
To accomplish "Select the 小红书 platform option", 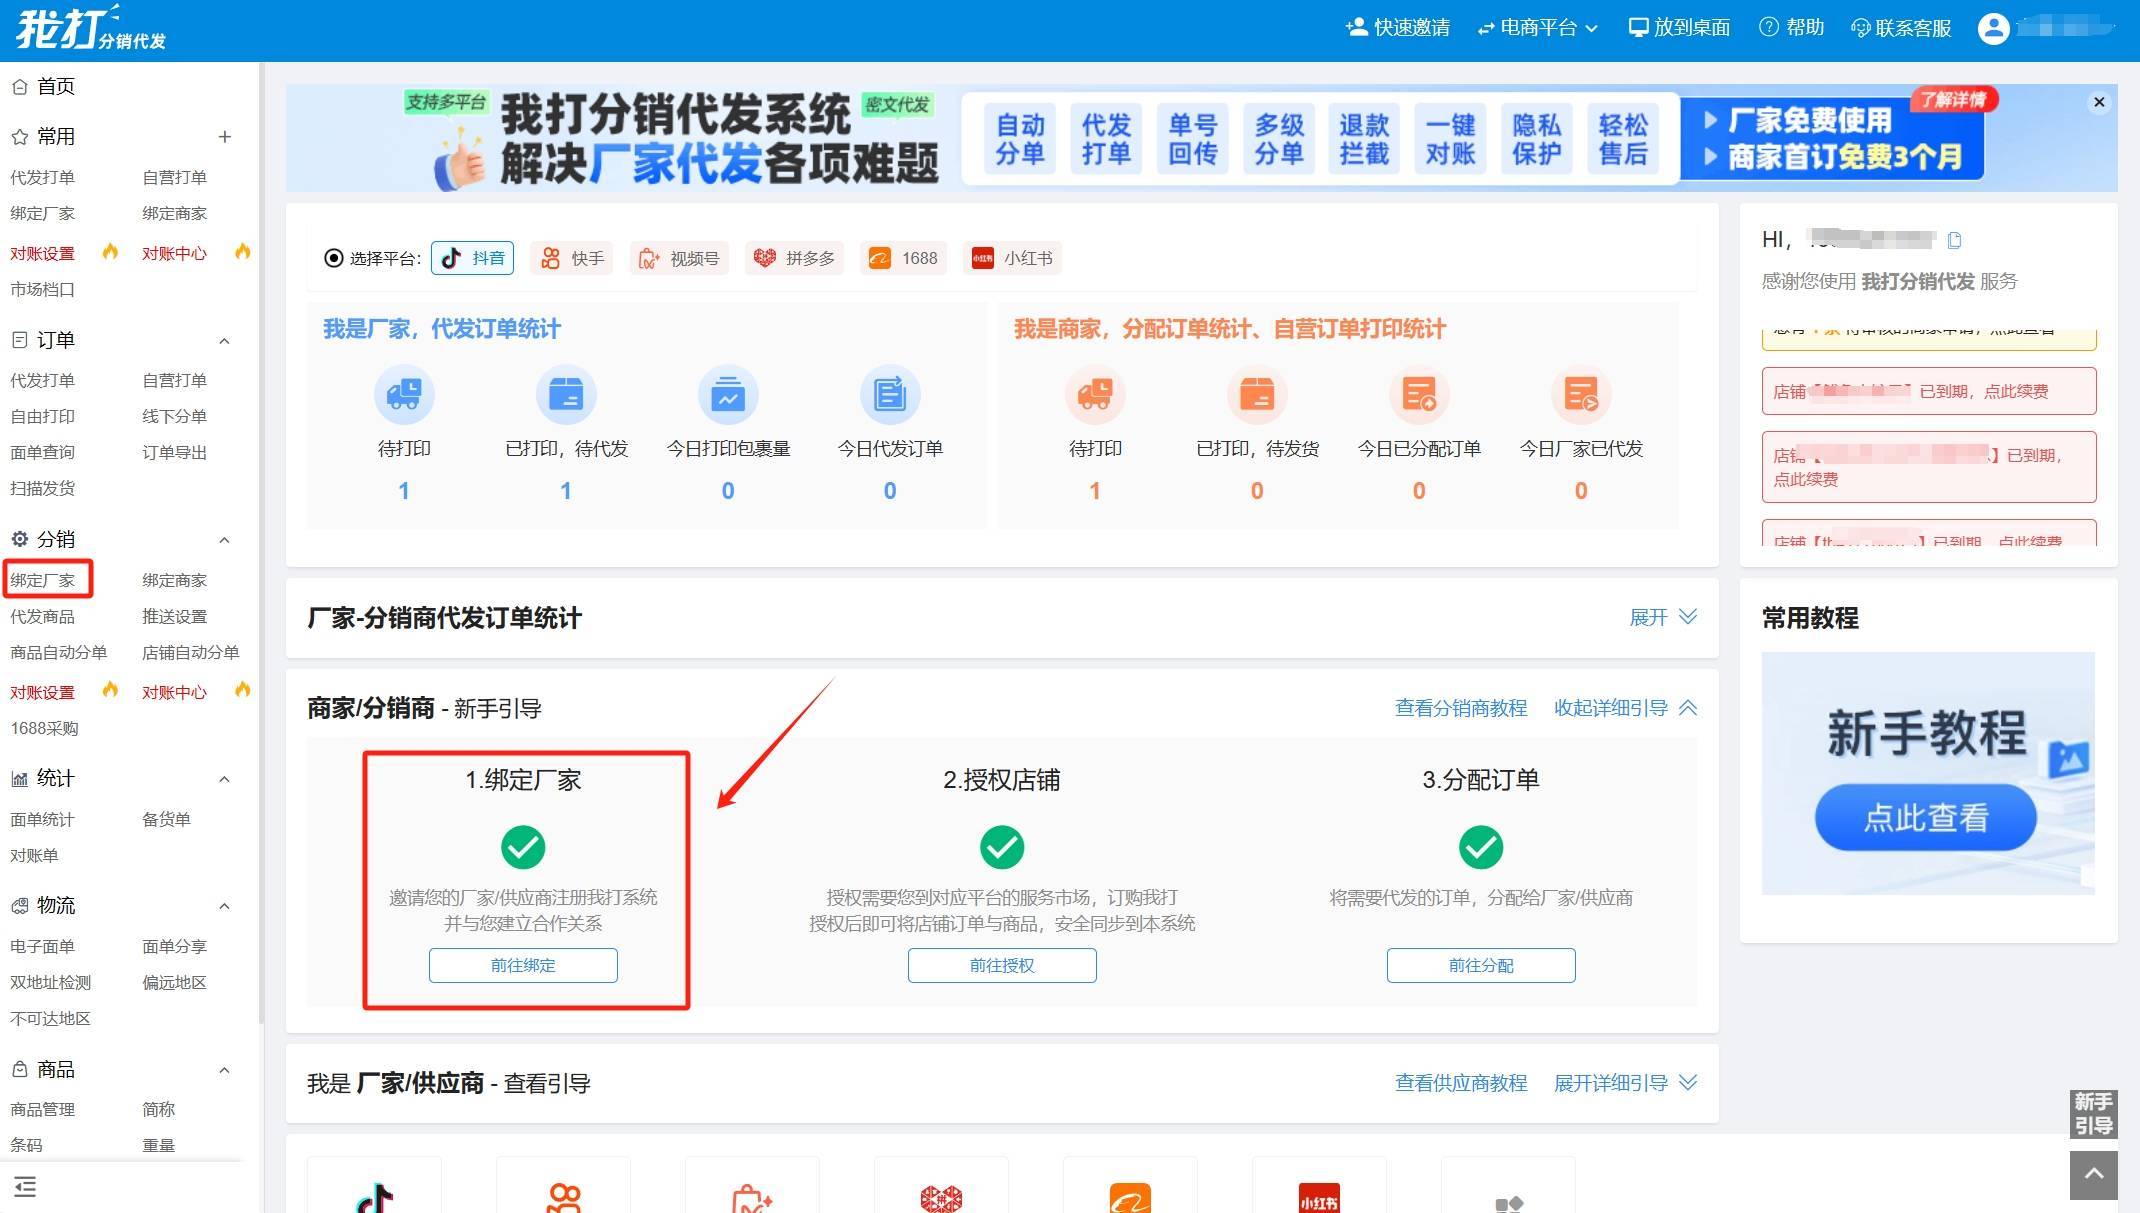I will pos(1013,258).
